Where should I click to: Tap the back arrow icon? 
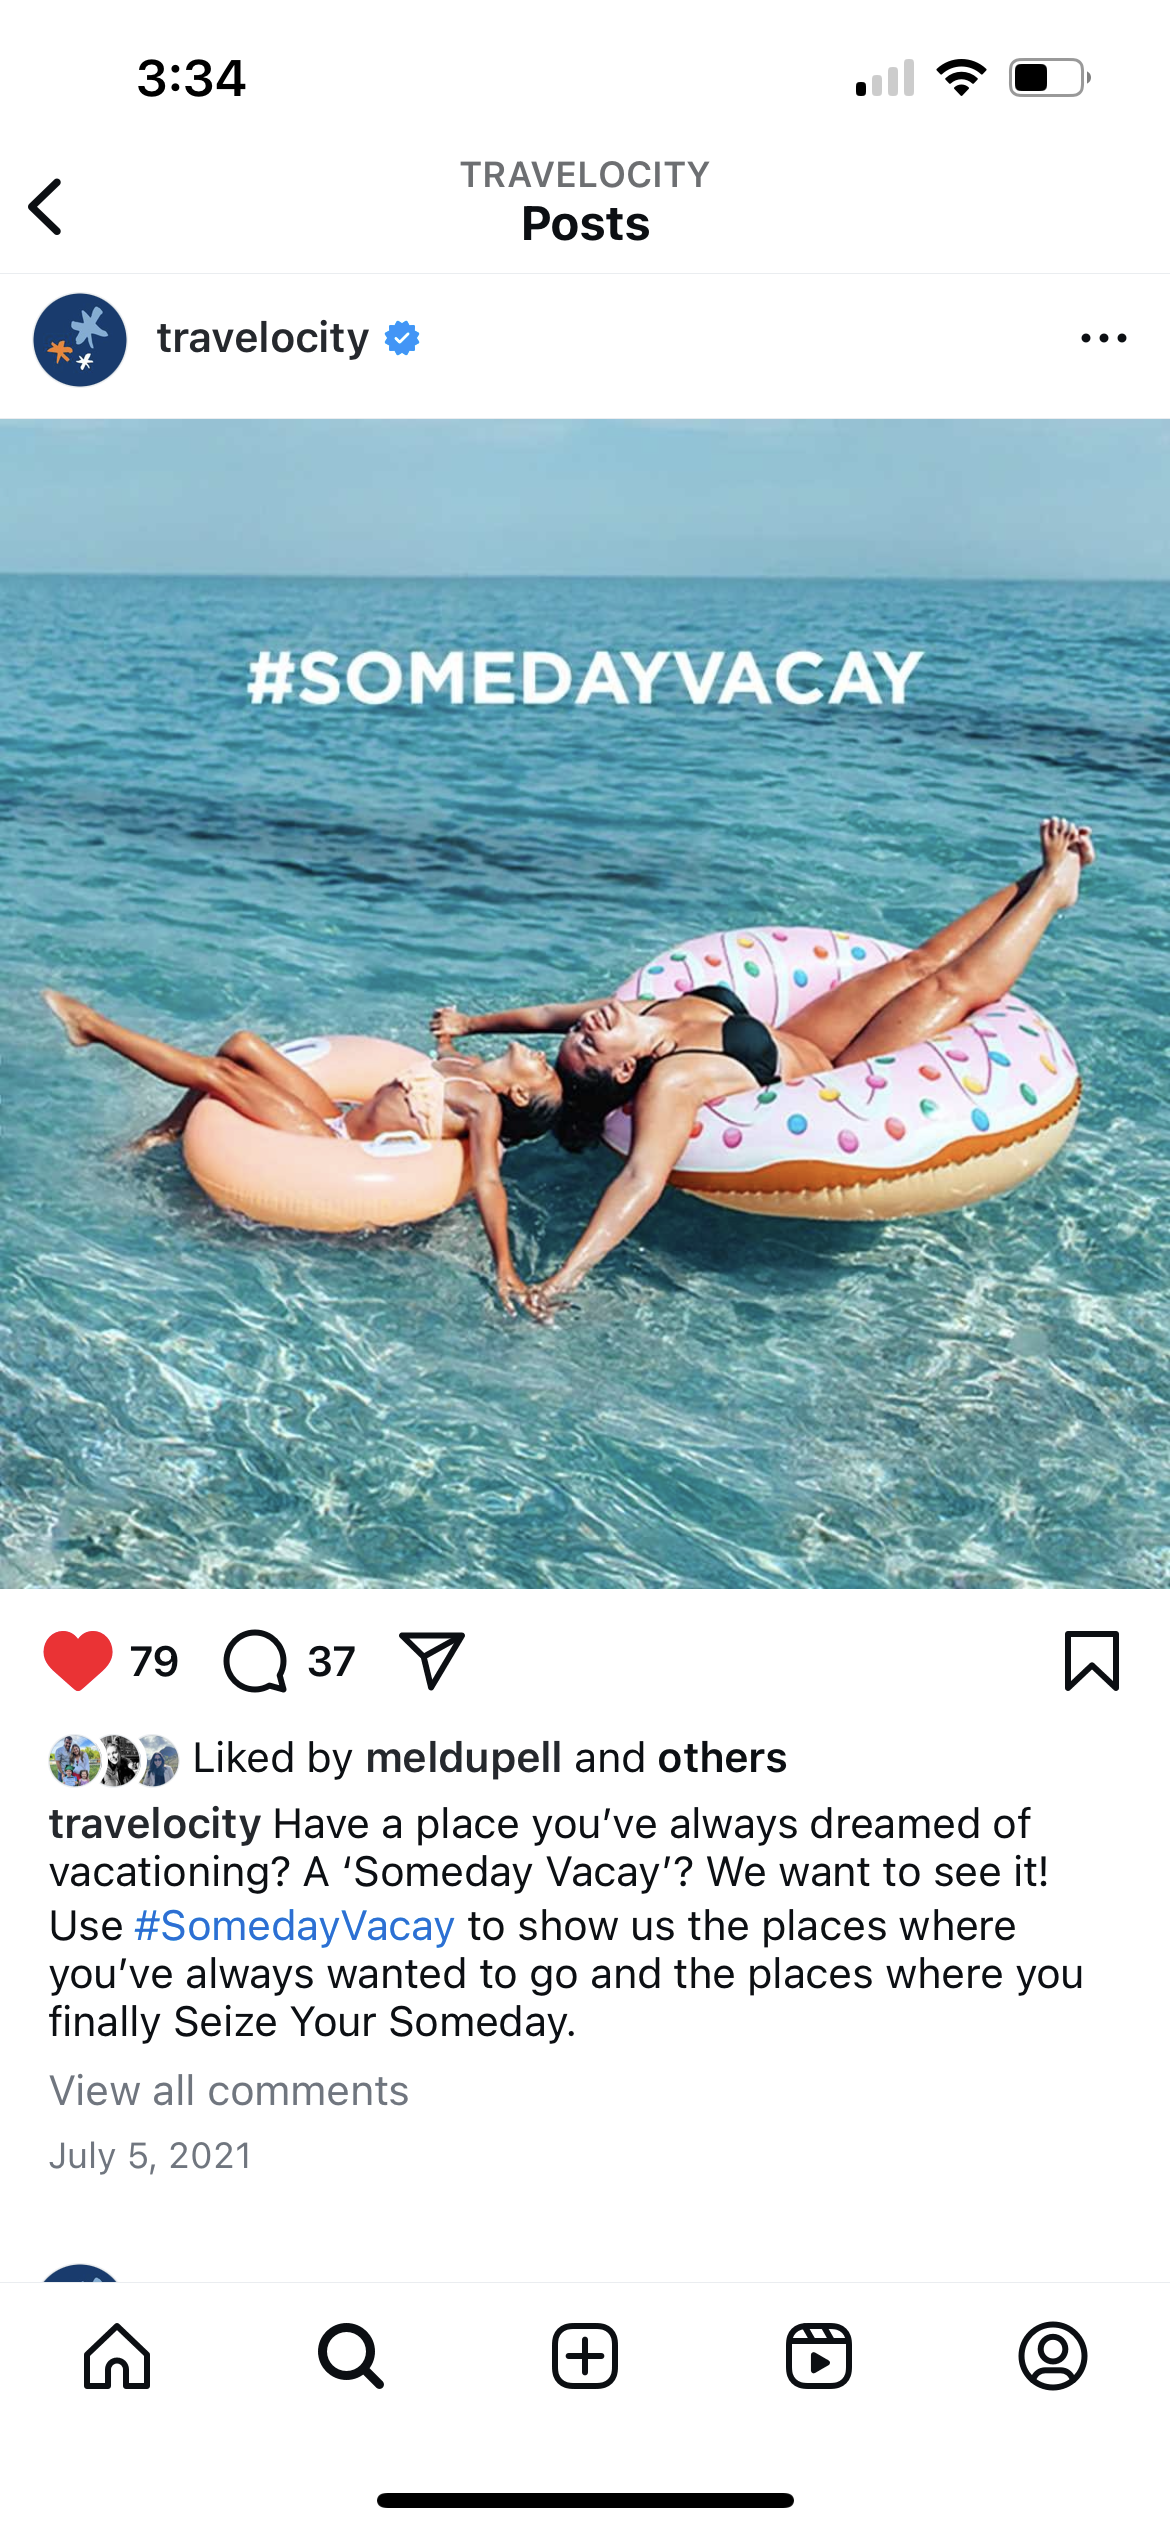46,207
